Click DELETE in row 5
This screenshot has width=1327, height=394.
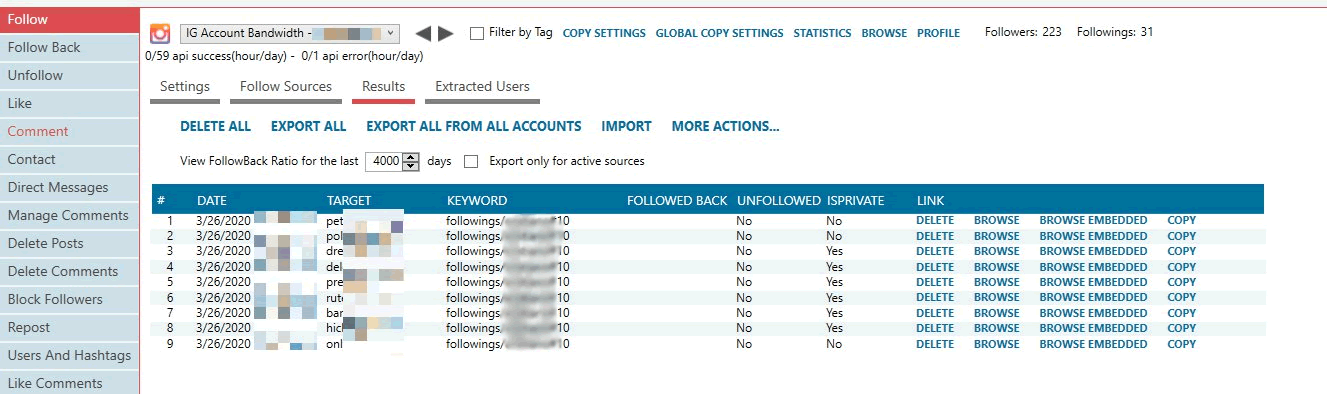(935, 282)
